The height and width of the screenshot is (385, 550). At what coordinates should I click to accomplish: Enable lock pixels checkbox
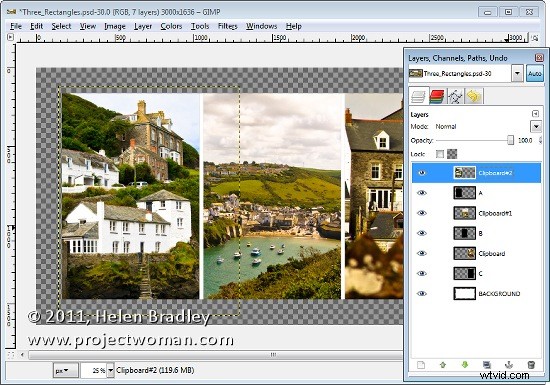(440, 154)
